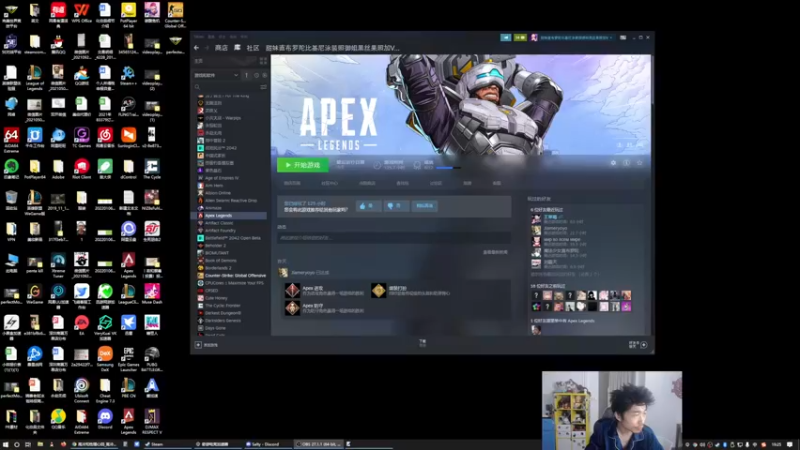Open Big Picture mode icon
This screenshot has height=450, width=800.
click(x=623, y=37)
